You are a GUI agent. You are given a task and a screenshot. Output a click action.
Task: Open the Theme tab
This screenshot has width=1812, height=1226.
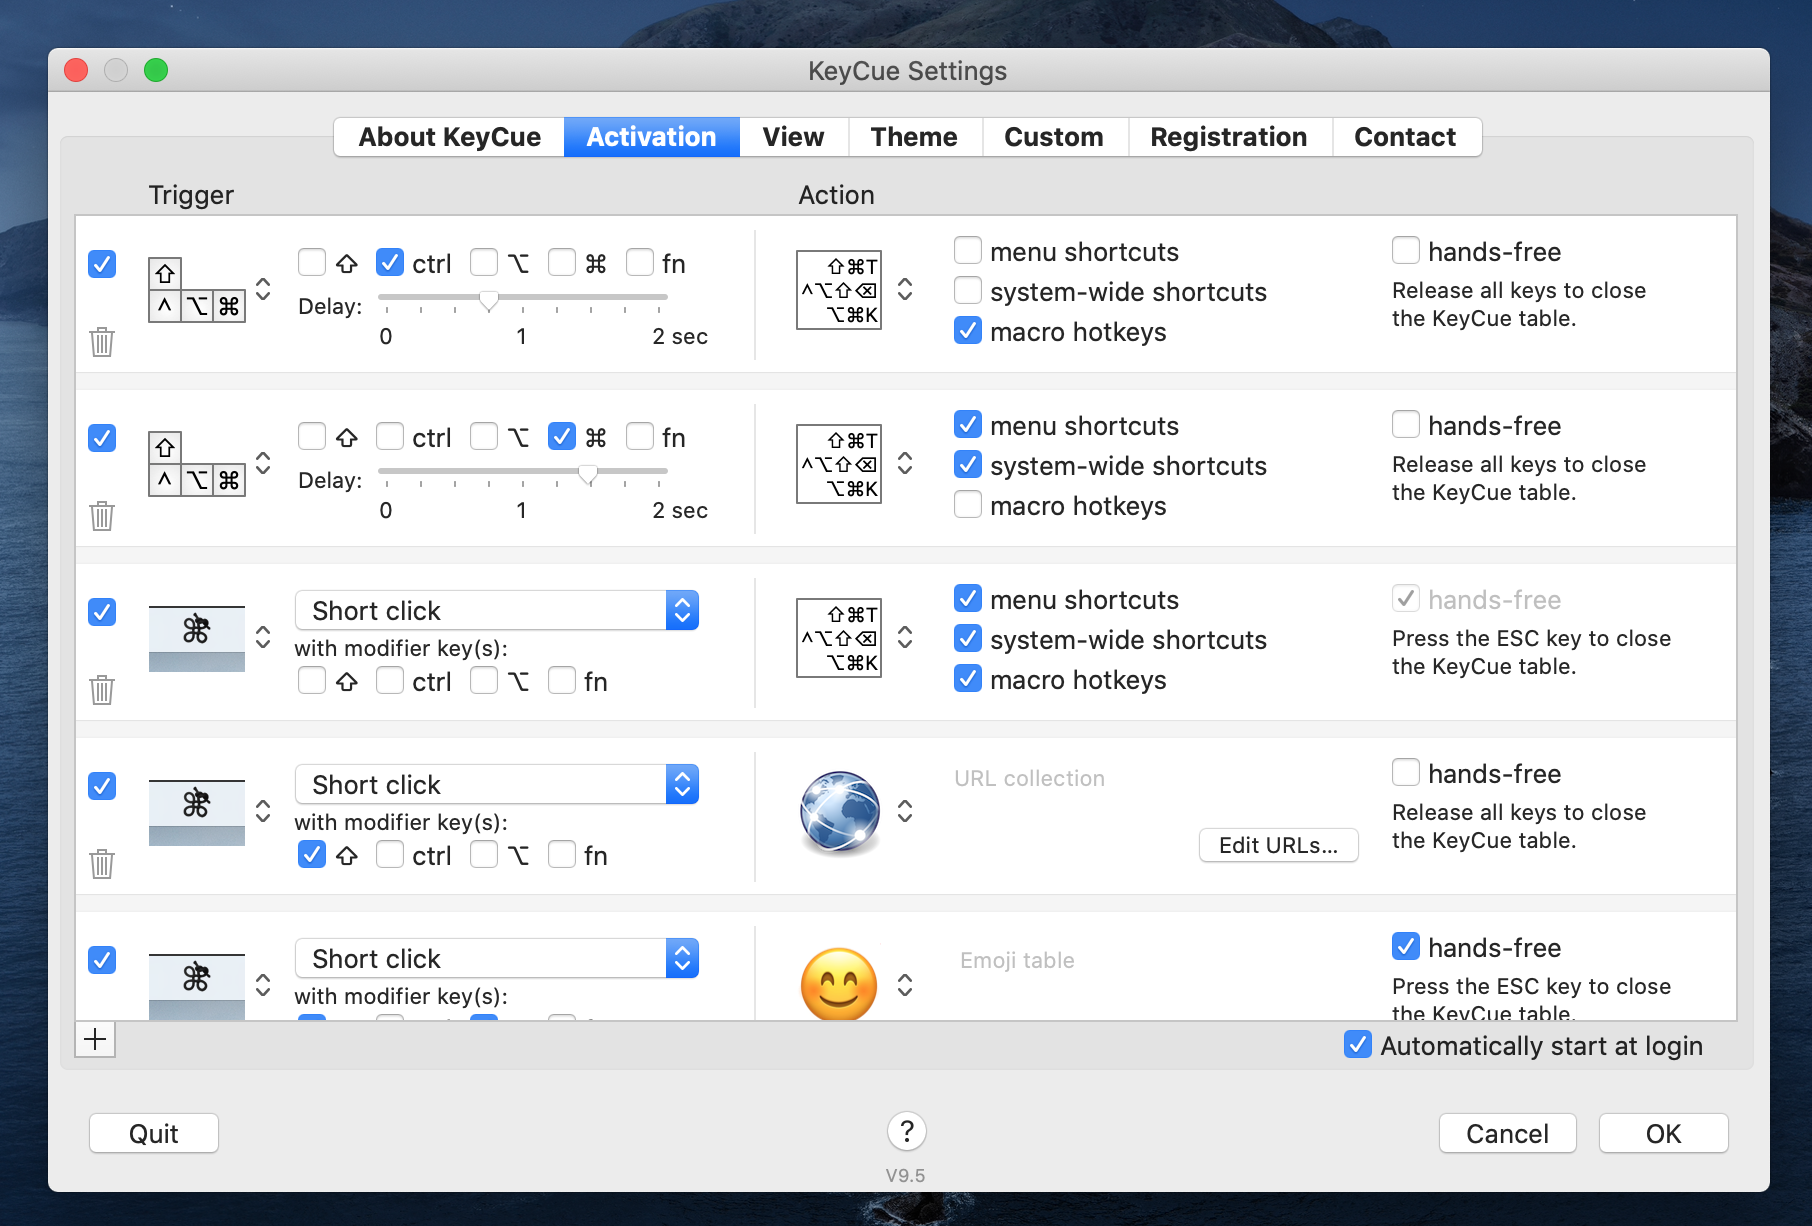(914, 137)
